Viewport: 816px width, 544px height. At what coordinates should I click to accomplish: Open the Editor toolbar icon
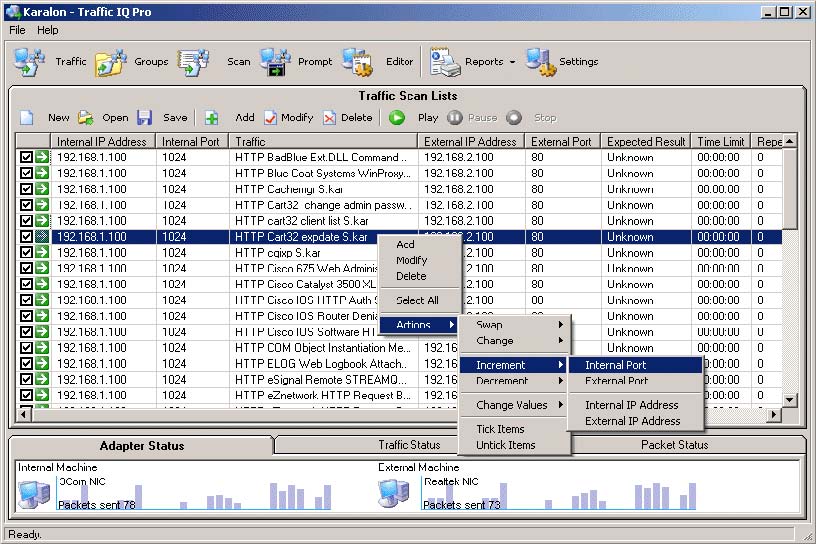(x=358, y=62)
